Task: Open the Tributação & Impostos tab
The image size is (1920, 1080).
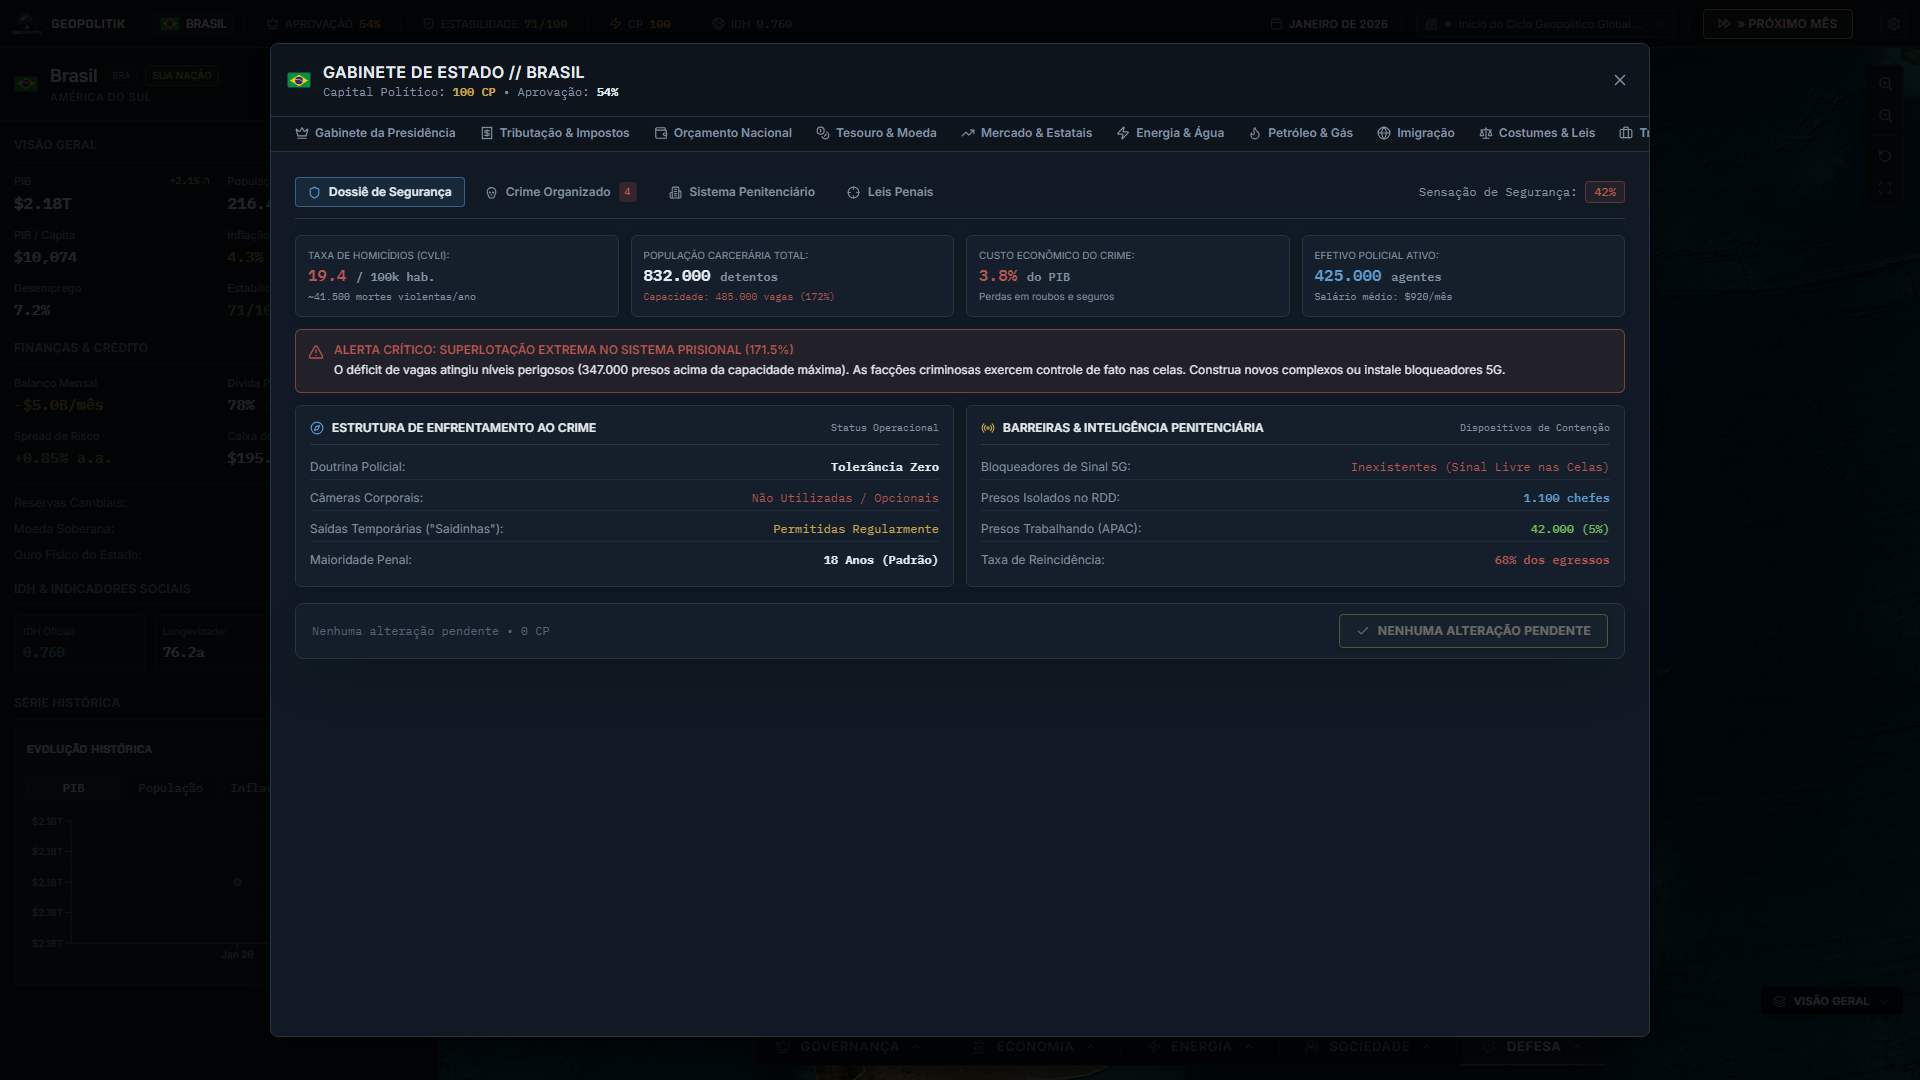Action: click(555, 133)
